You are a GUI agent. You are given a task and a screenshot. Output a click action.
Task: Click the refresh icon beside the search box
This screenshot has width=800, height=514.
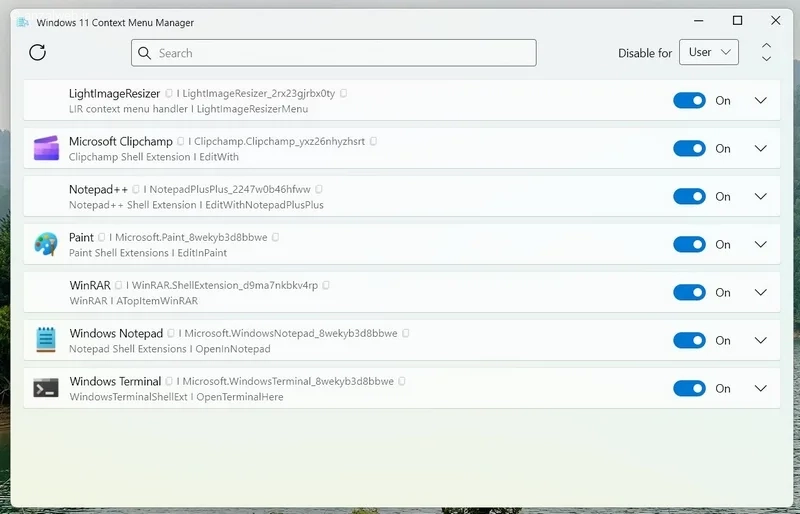(37, 52)
